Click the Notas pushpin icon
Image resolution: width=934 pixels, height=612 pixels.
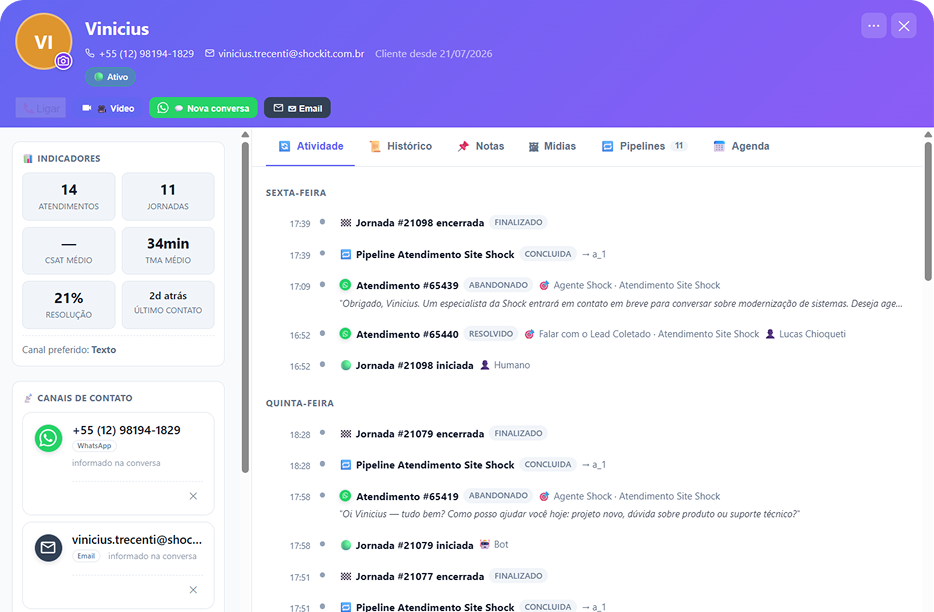point(463,146)
